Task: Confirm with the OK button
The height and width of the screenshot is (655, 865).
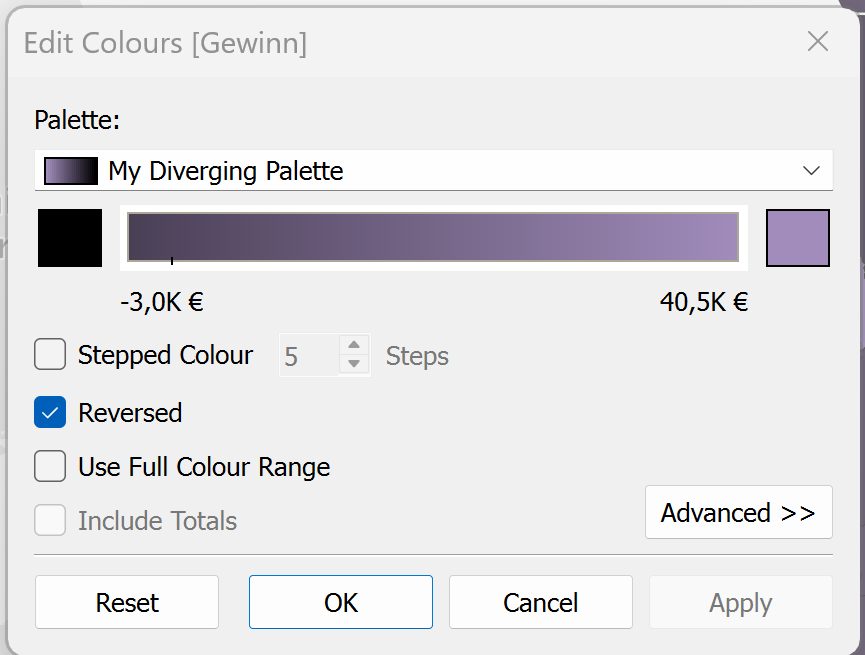Action: (341, 602)
